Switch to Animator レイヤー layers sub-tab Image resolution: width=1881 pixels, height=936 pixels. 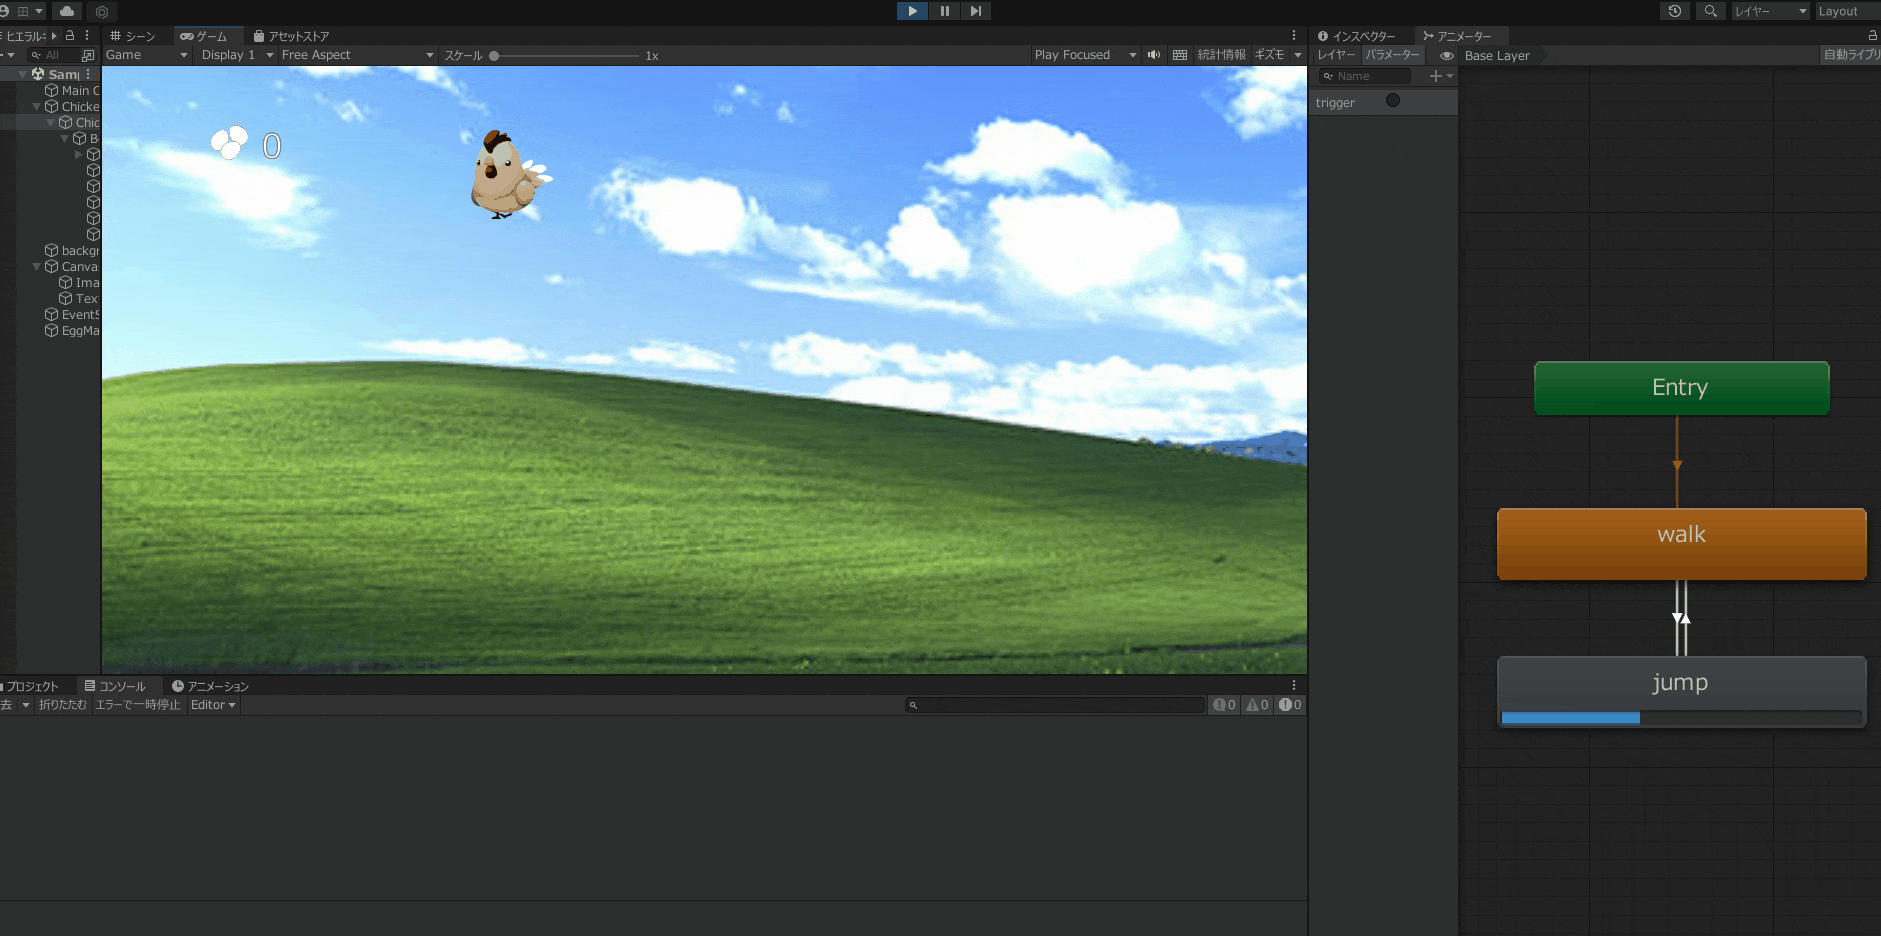1336,55
